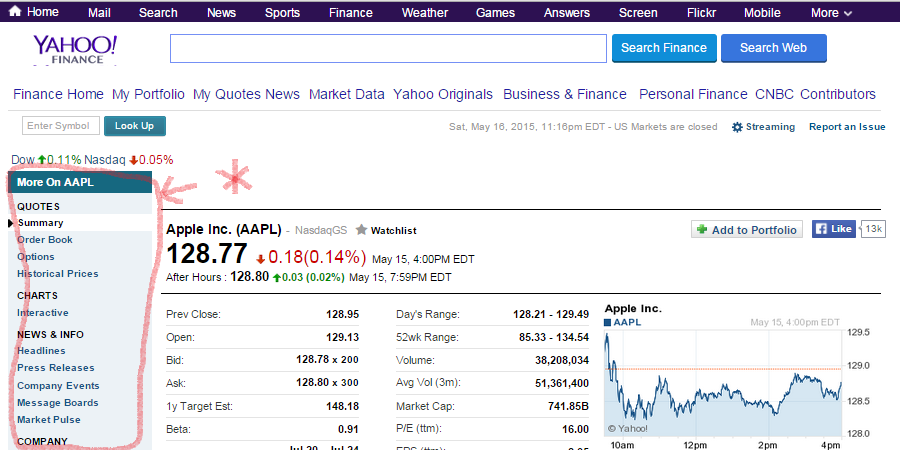
Task: Go to Market Data tab
Action: [x=347, y=94]
